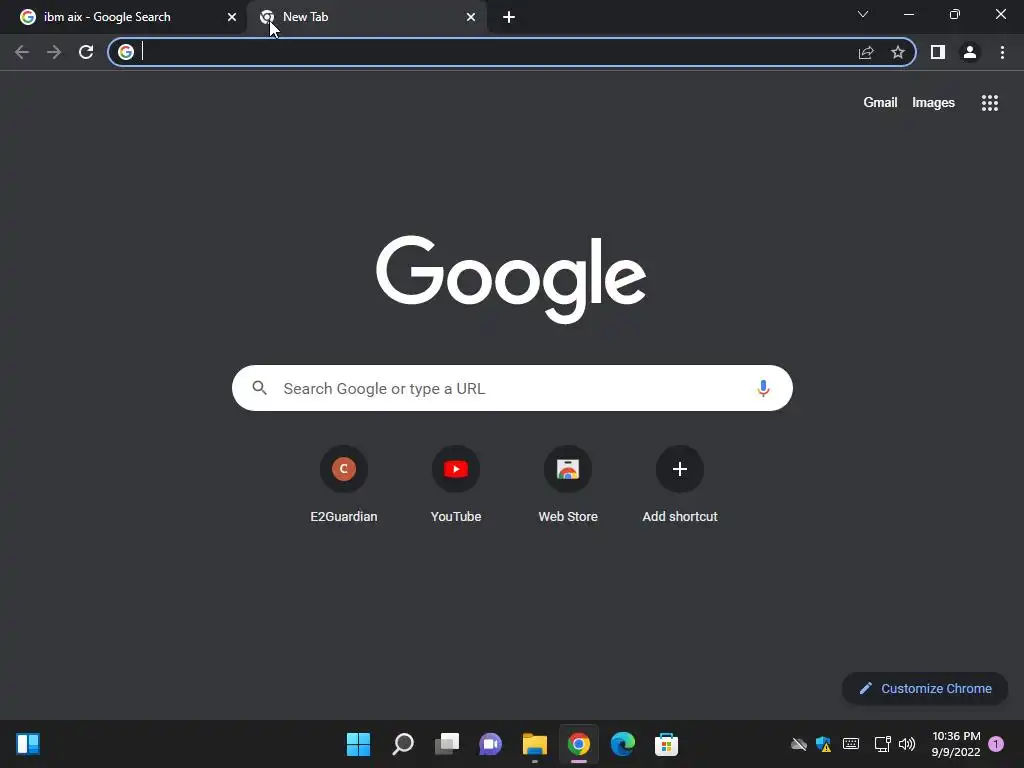The image size is (1024, 768).
Task: Open the notification badge
Action: [x=996, y=744]
